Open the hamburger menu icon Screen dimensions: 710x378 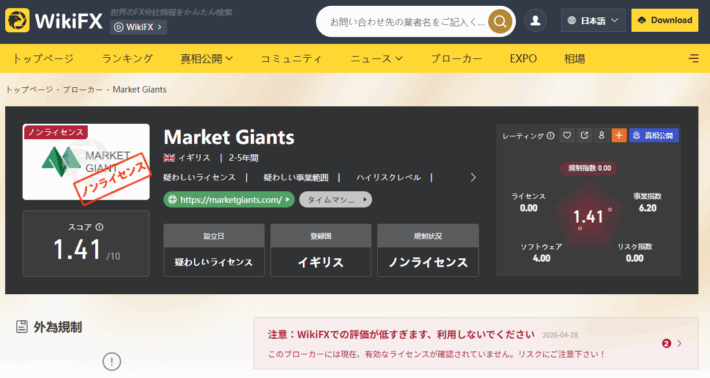coord(693,58)
